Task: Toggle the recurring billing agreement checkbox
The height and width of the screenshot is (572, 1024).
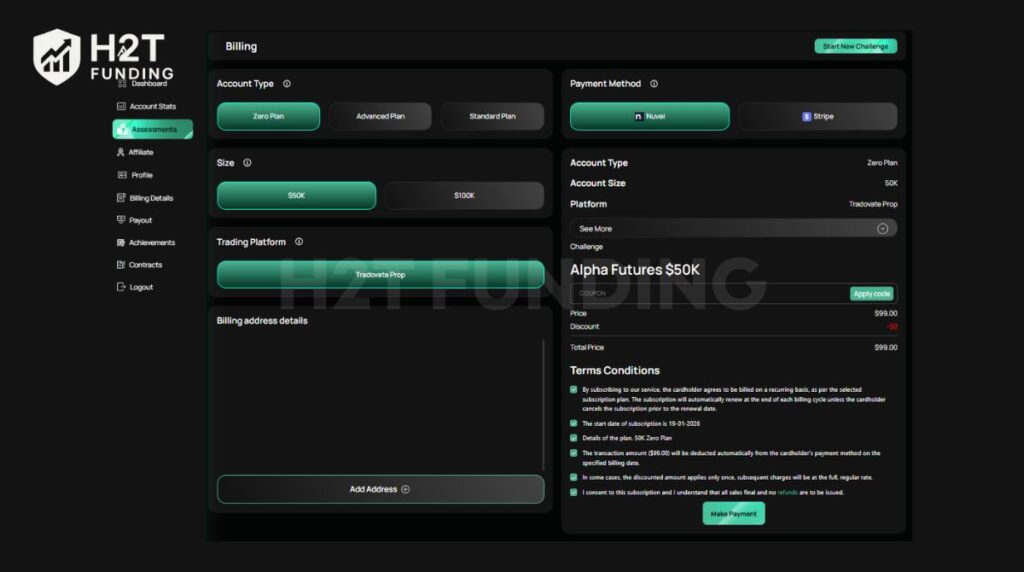Action: coord(574,389)
